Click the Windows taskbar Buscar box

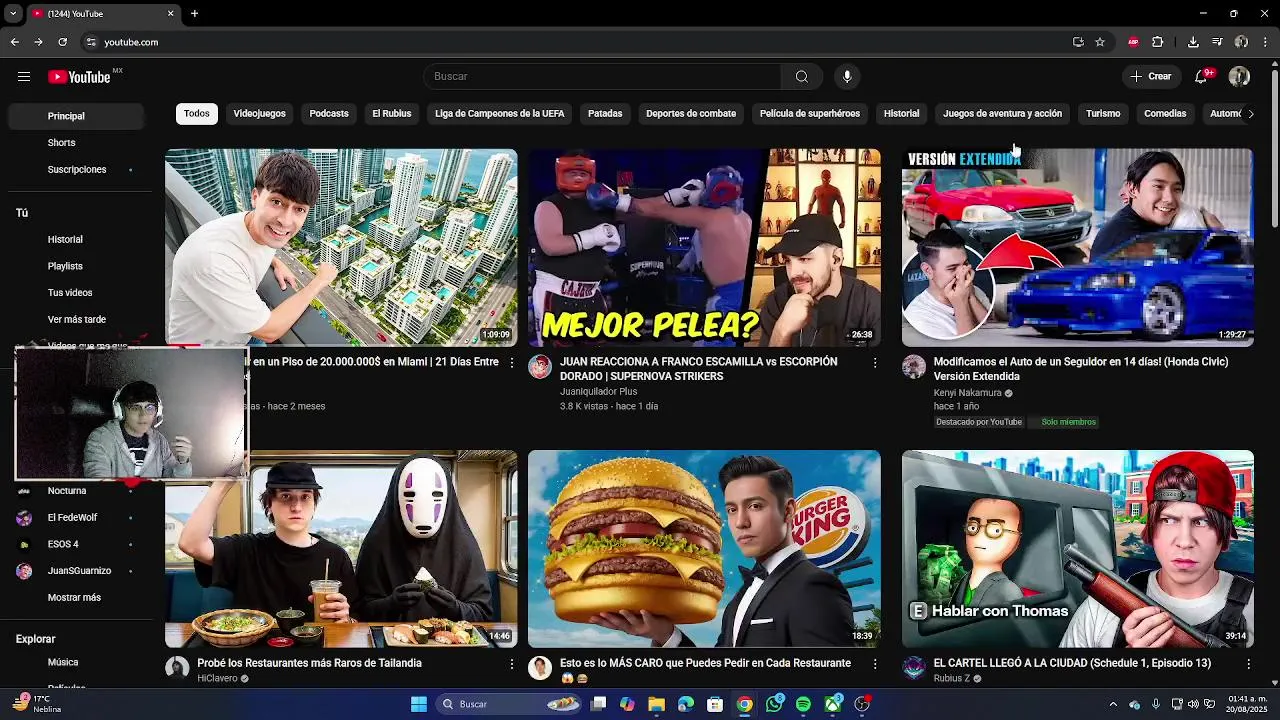(511, 704)
